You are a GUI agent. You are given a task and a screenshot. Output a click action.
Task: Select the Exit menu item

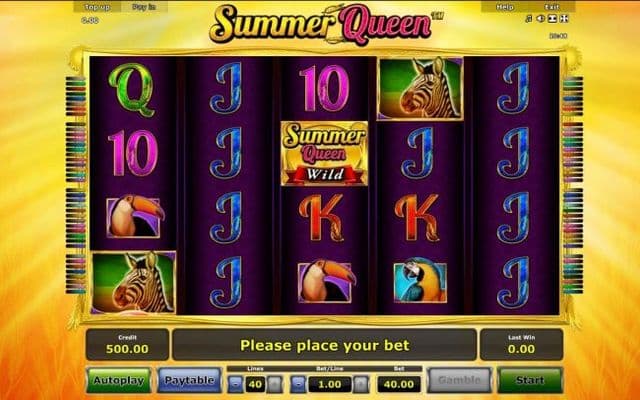[552, 7]
